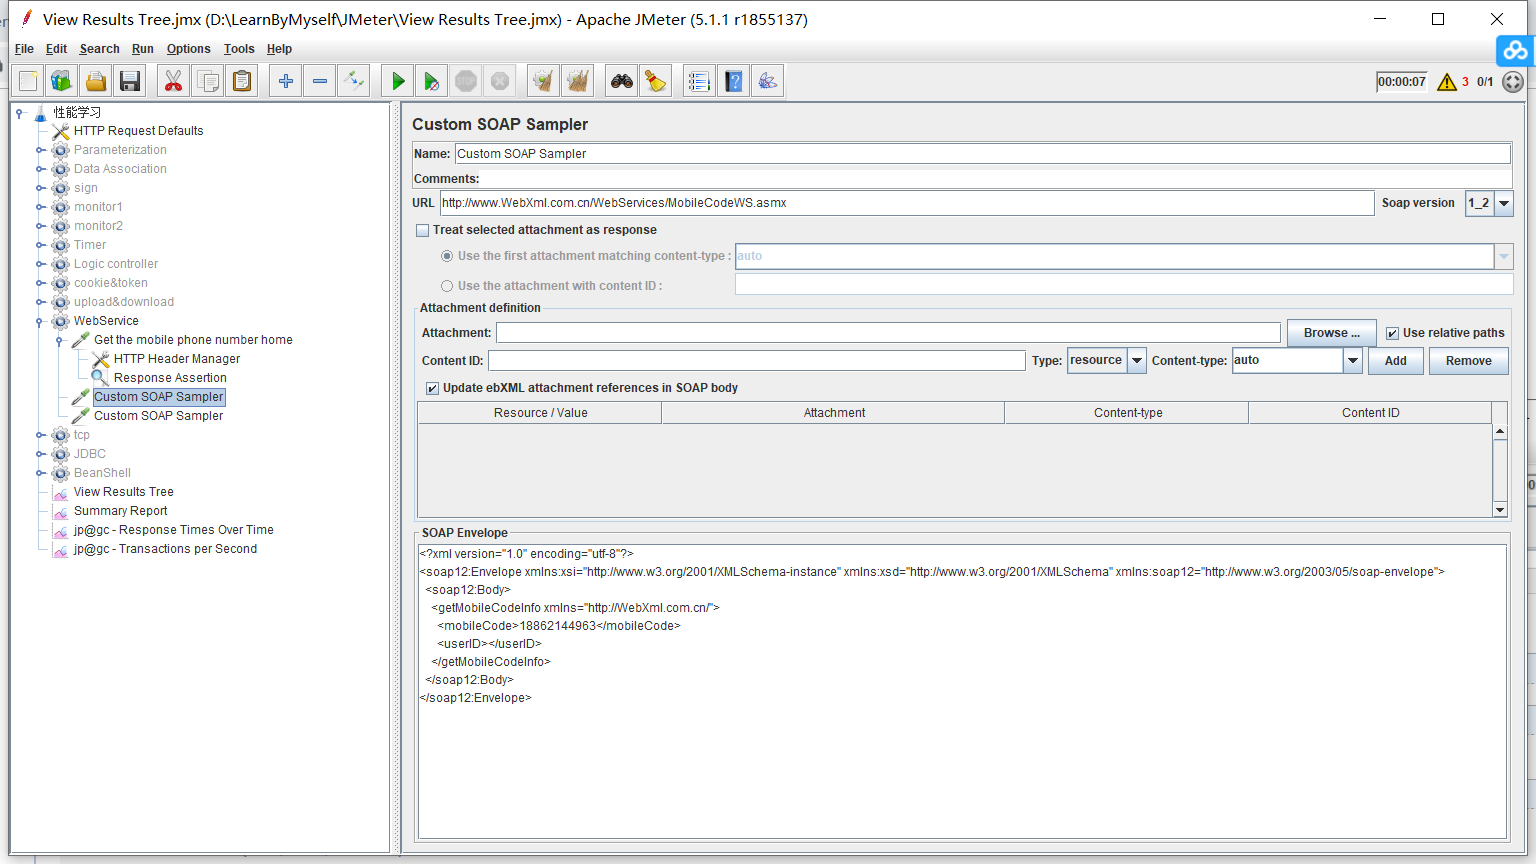Click the Browse button for attachment
The height and width of the screenshot is (864, 1536).
click(x=1331, y=333)
